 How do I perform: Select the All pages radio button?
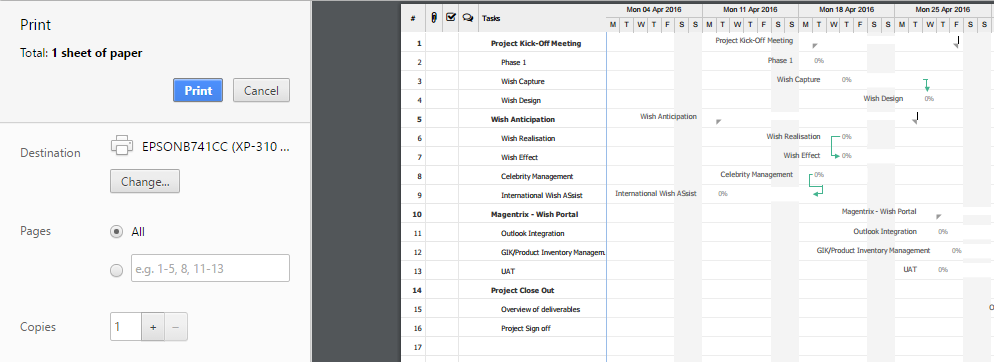(x=116, y=231)
